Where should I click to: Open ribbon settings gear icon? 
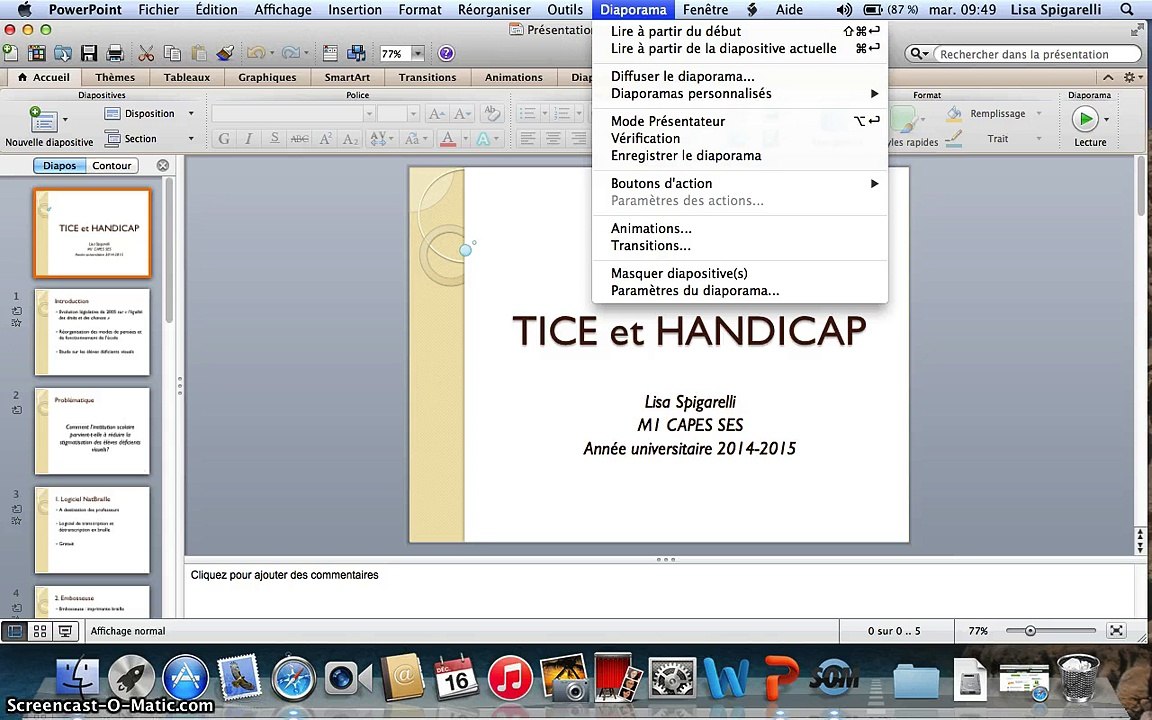[x=1130, y=77]
